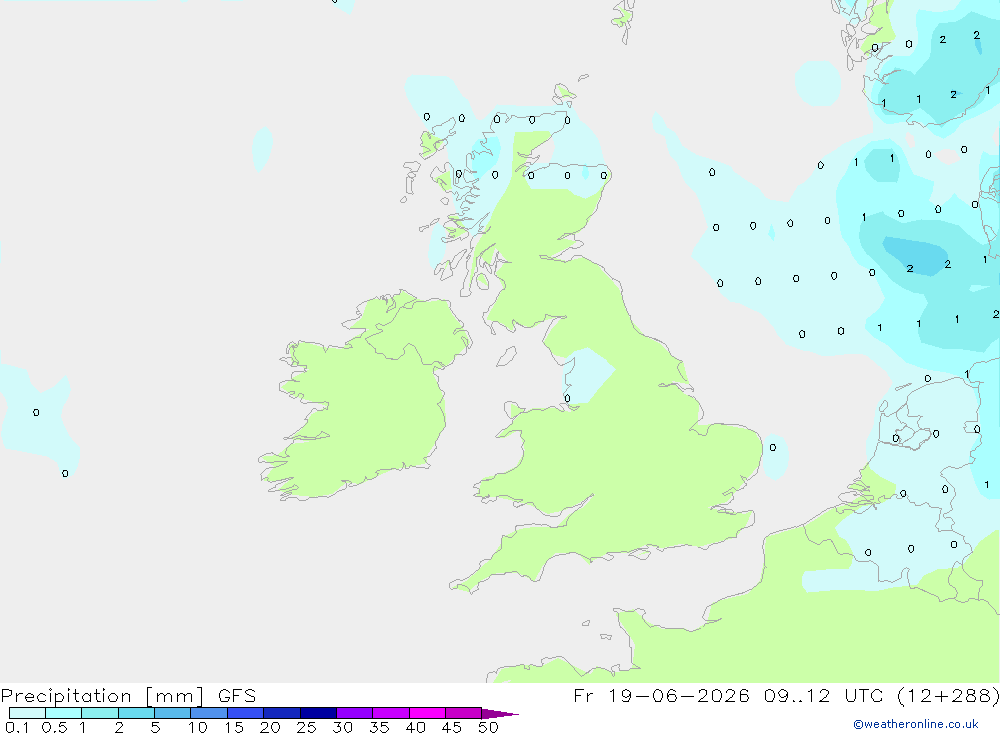Click the legend value '25'

(306, 727)
